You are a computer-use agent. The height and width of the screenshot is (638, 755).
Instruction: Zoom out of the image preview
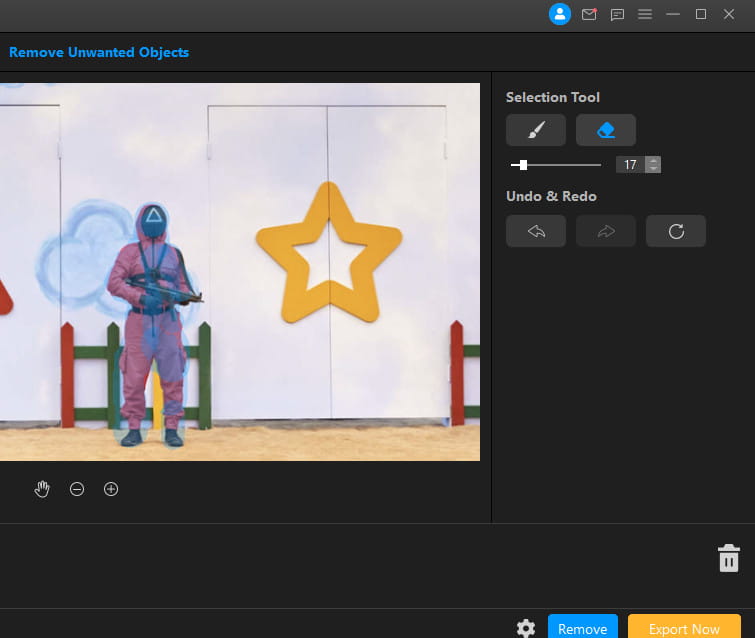(77, 489)
